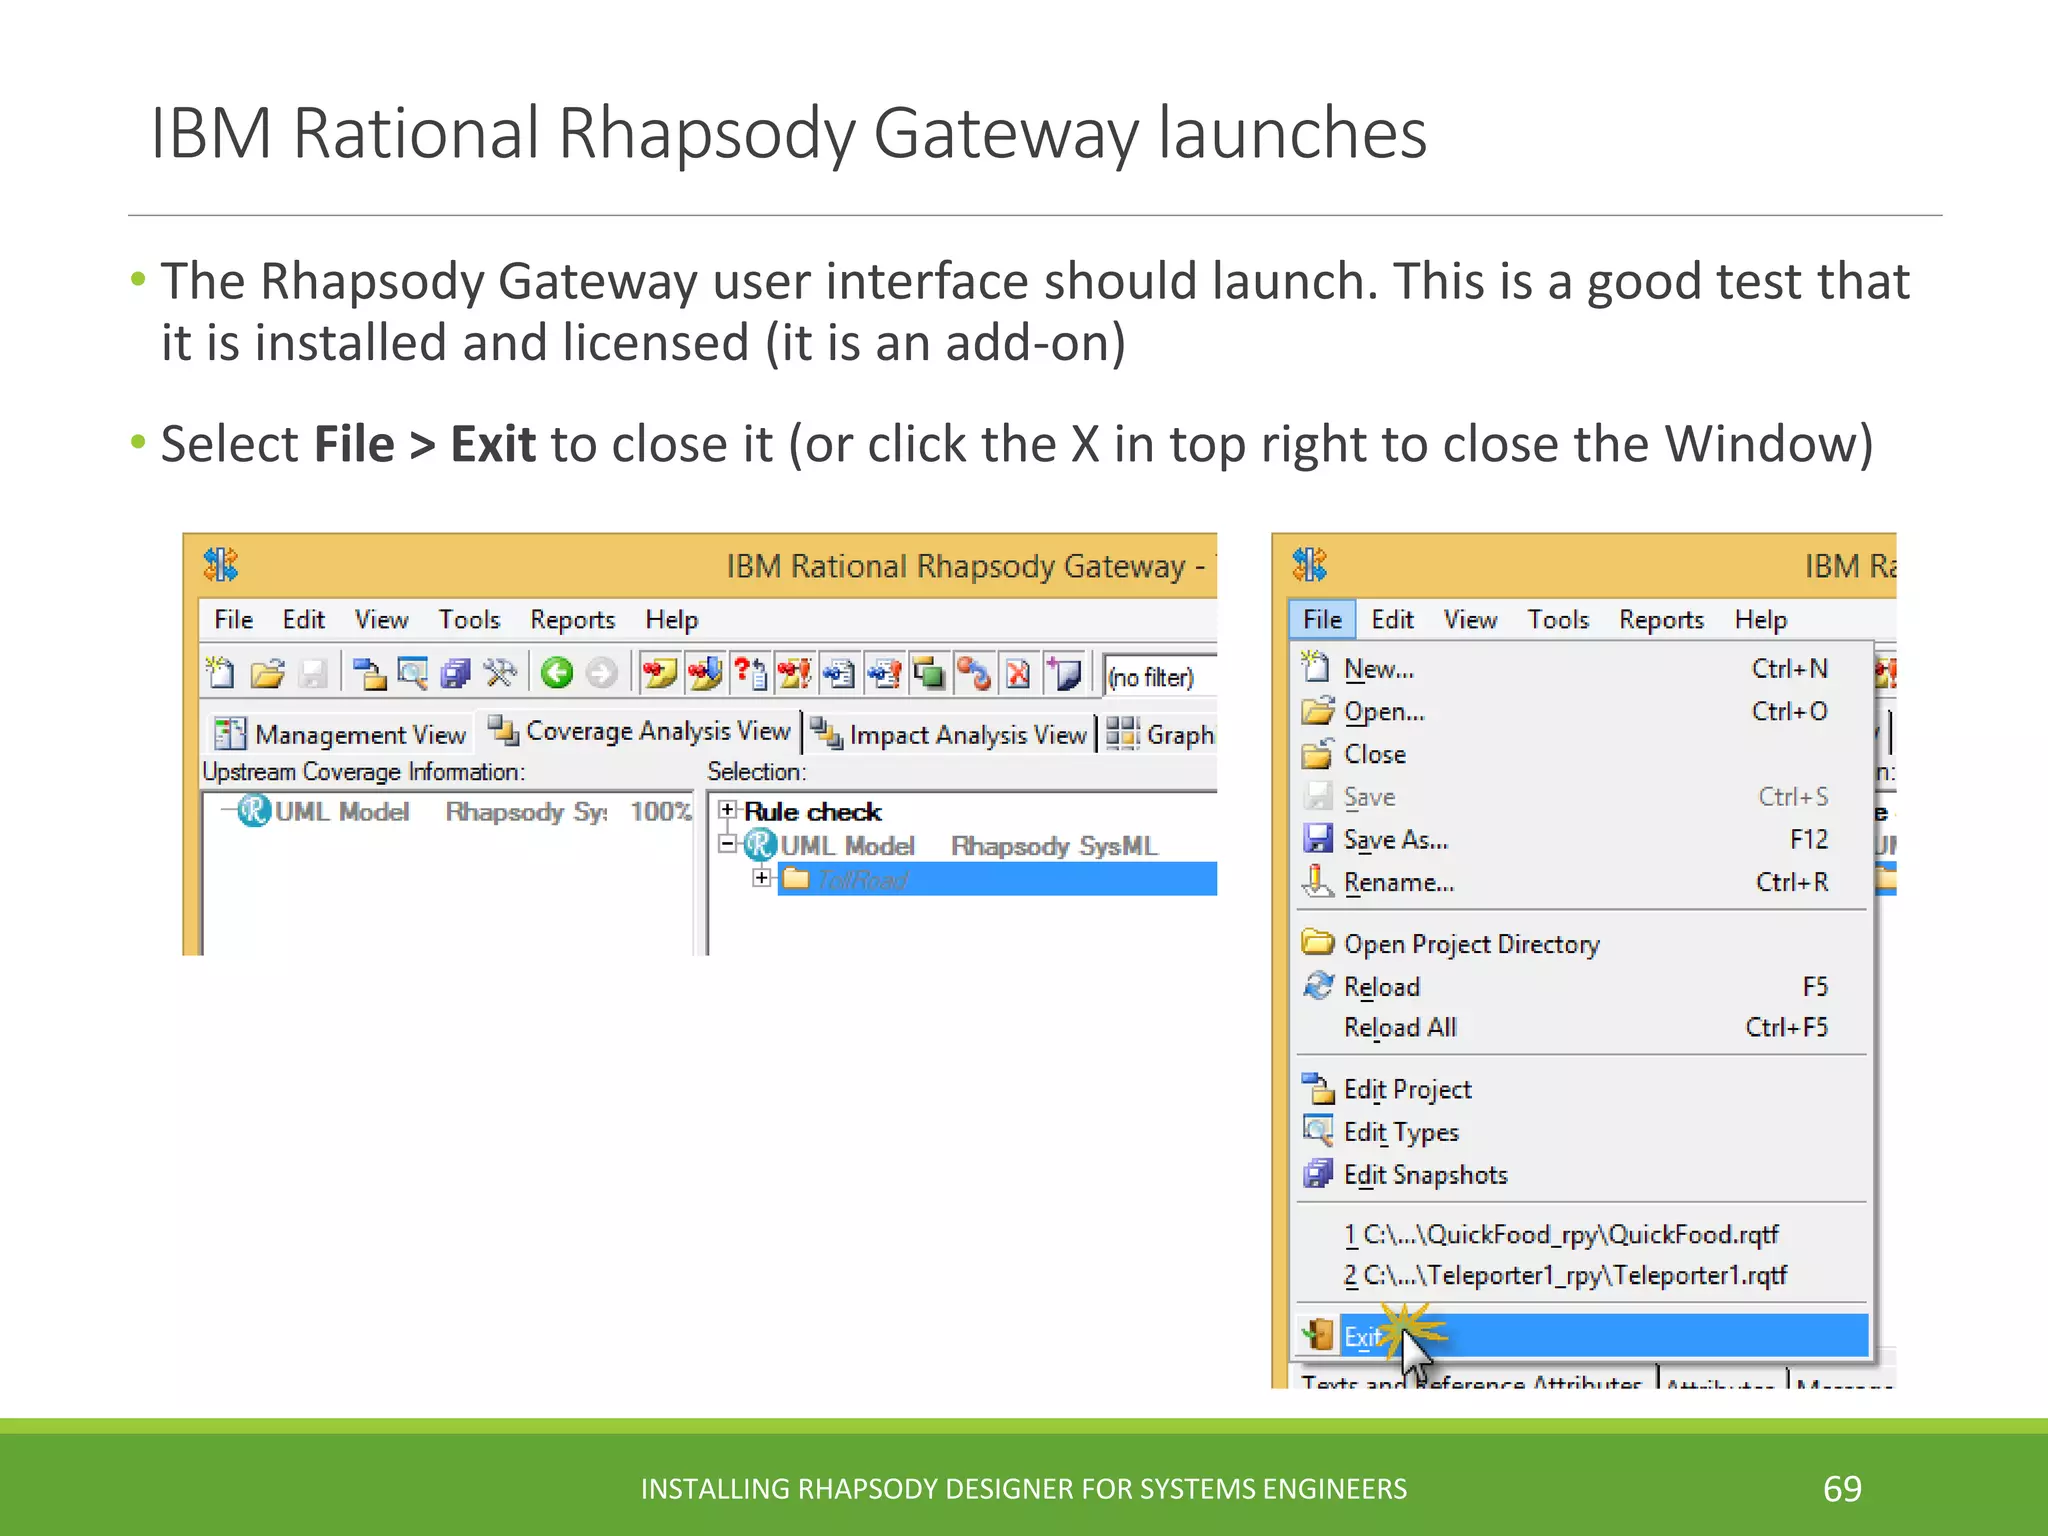Open Help menu in the Coverage Analysis window
This screenshot has height=1536, width=2048.
coord(672,620)
